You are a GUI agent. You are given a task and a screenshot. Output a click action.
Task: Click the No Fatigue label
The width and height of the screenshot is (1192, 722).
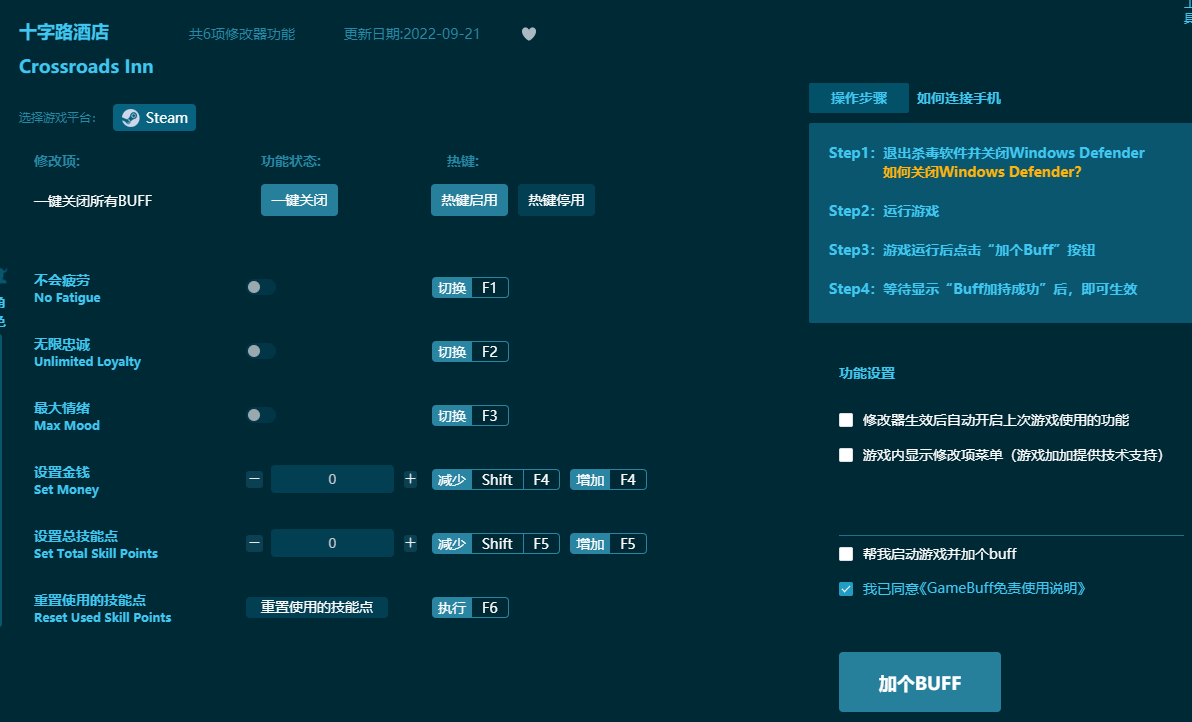[67, 298]
